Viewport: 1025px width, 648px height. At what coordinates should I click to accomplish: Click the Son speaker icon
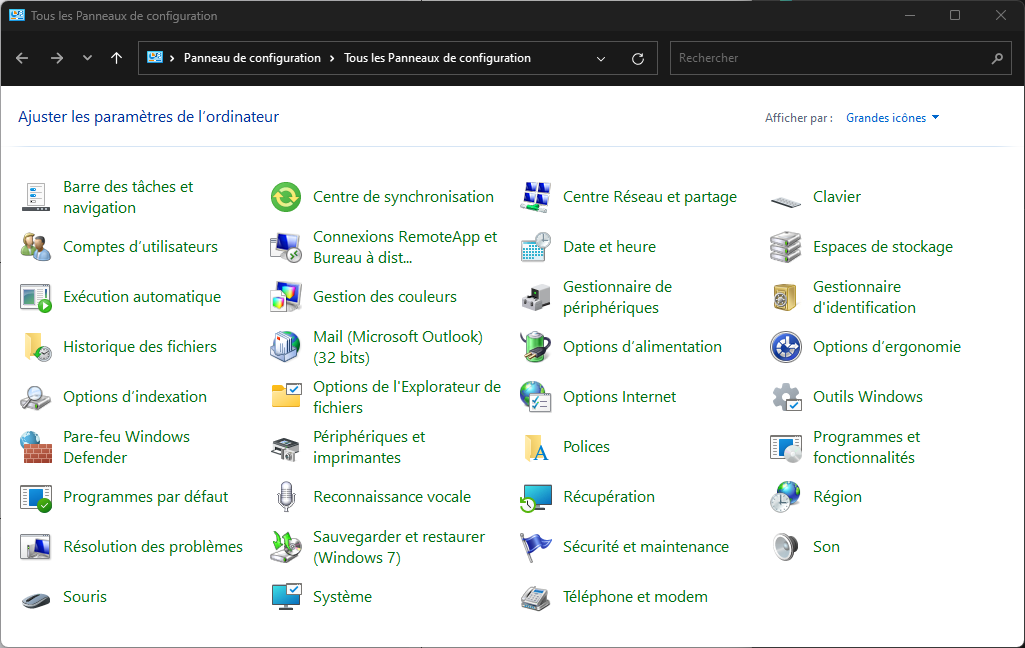tap(786, 547)
